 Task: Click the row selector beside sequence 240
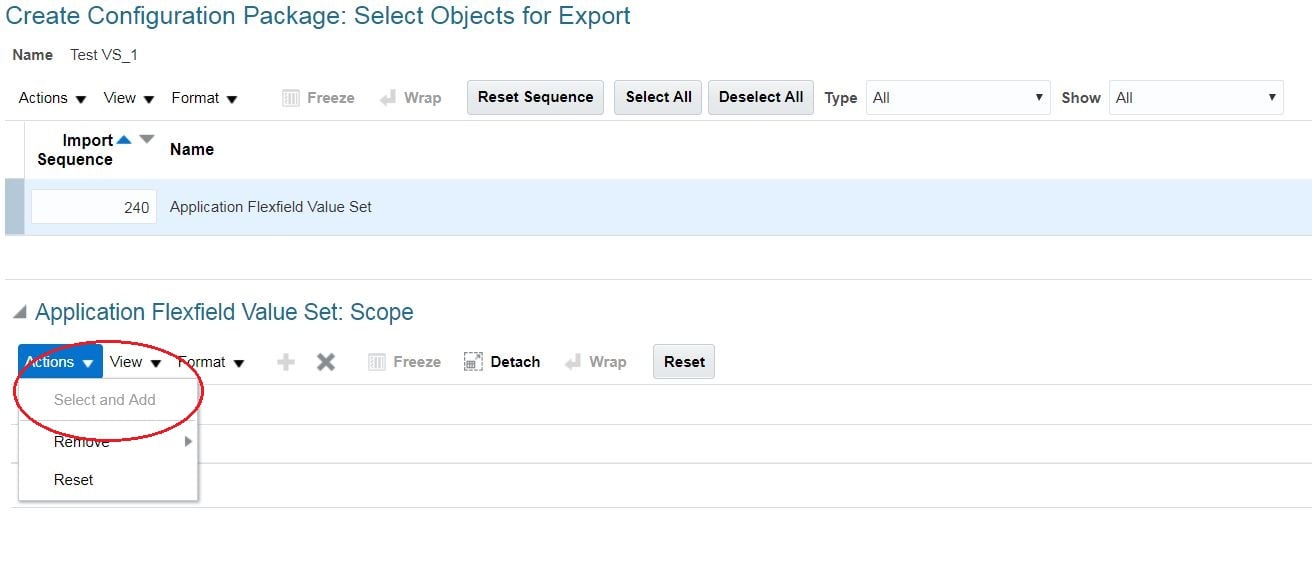point(14,207)
